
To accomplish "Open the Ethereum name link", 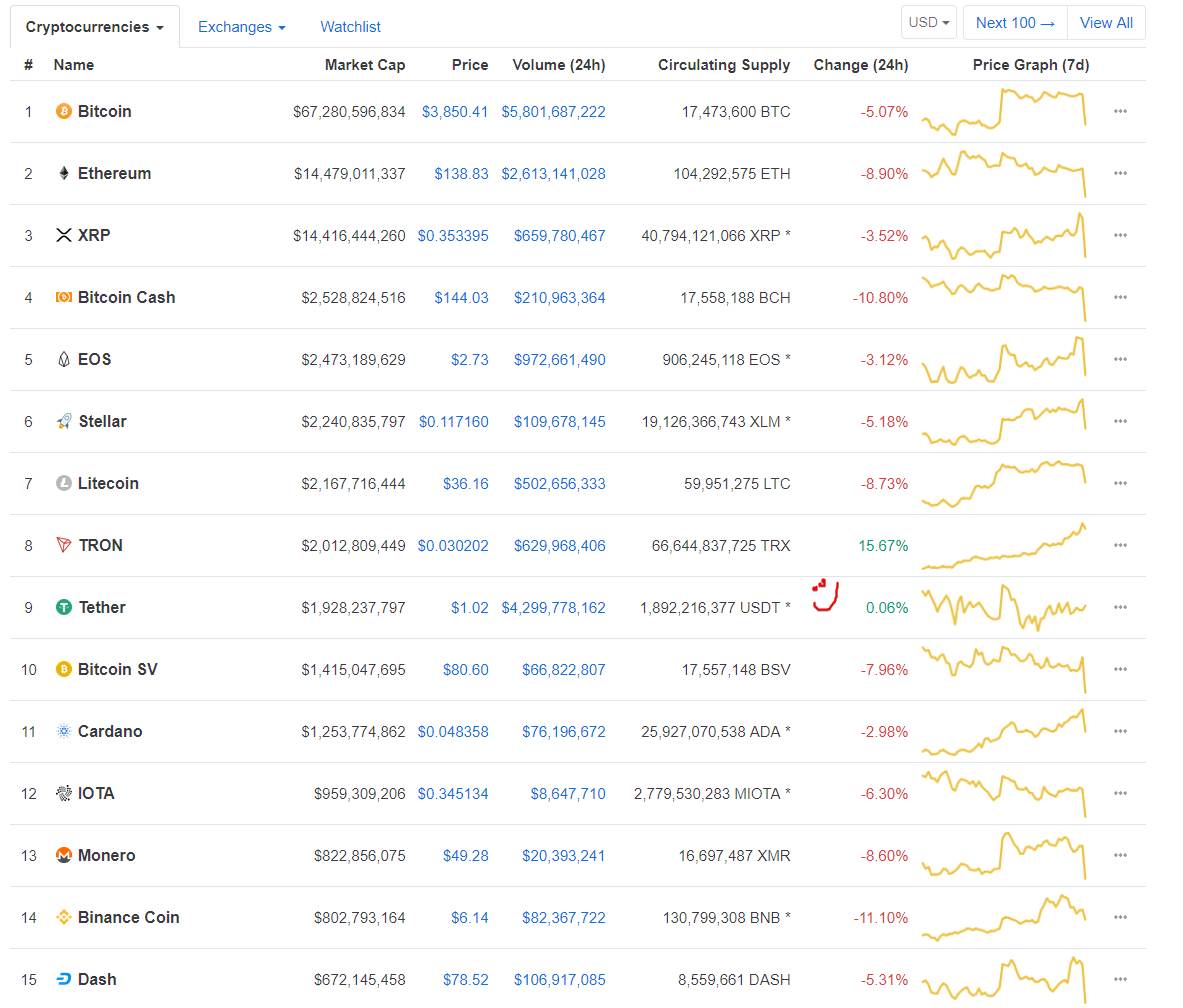I will 114,174.
